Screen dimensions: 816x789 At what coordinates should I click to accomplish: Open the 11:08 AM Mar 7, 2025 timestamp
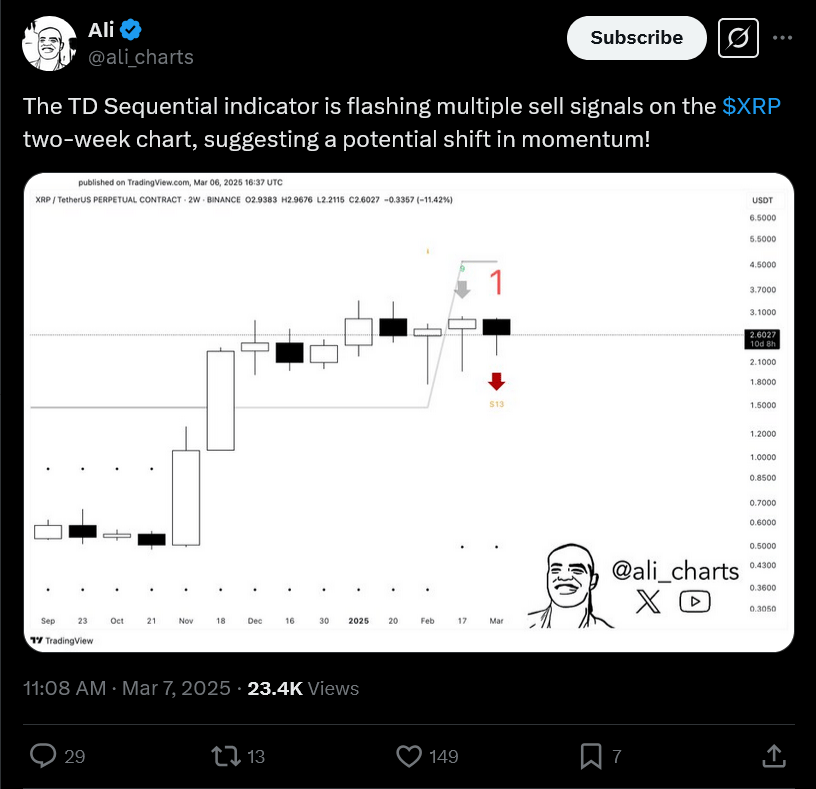(x=126, y=689)
